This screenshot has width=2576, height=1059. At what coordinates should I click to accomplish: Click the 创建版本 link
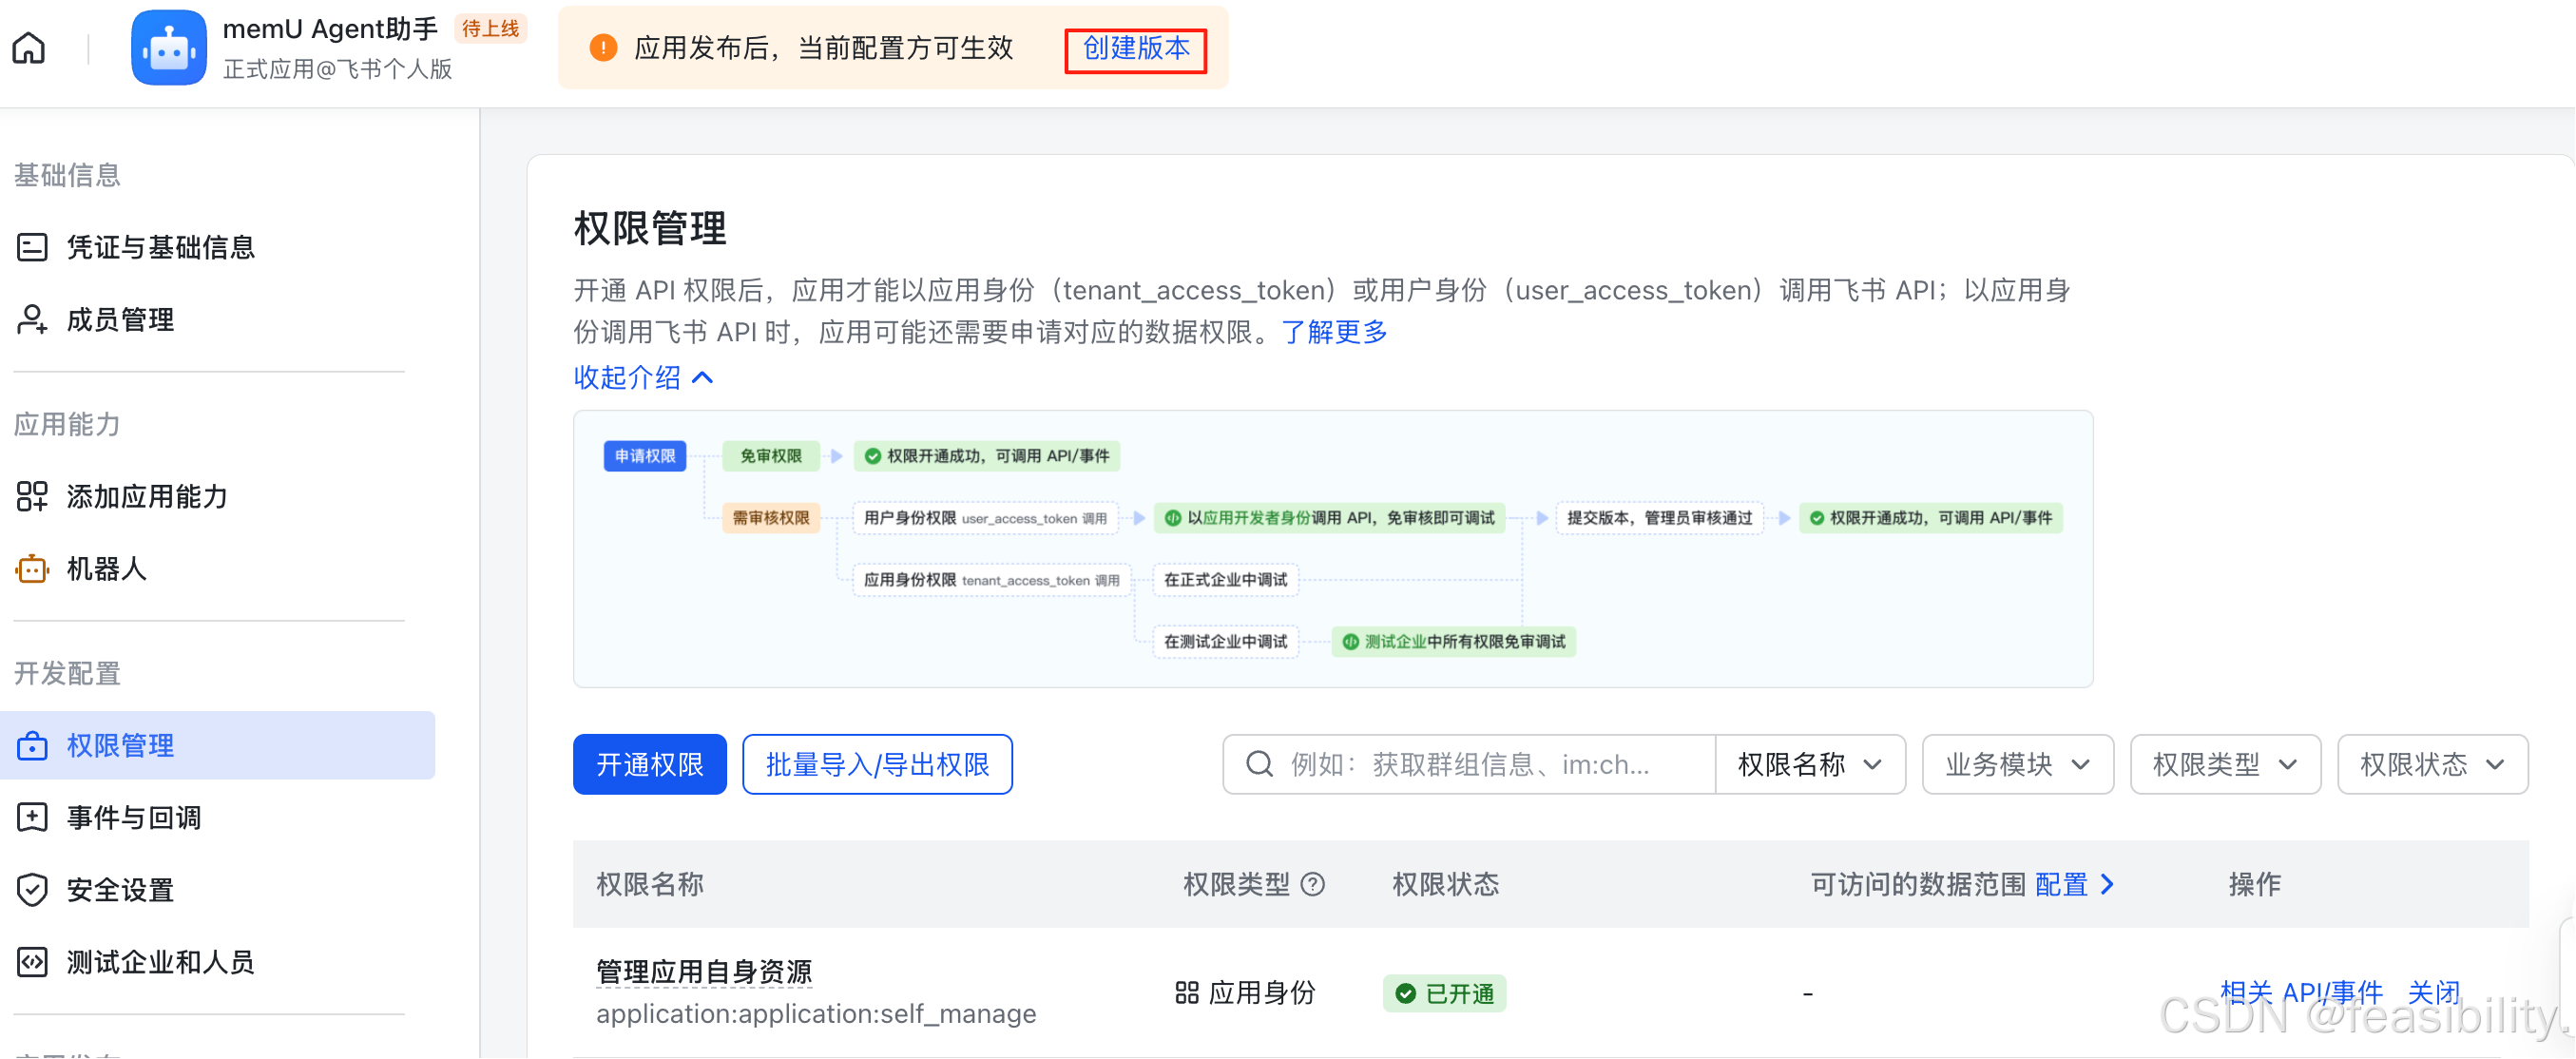tap(1135, 49)
